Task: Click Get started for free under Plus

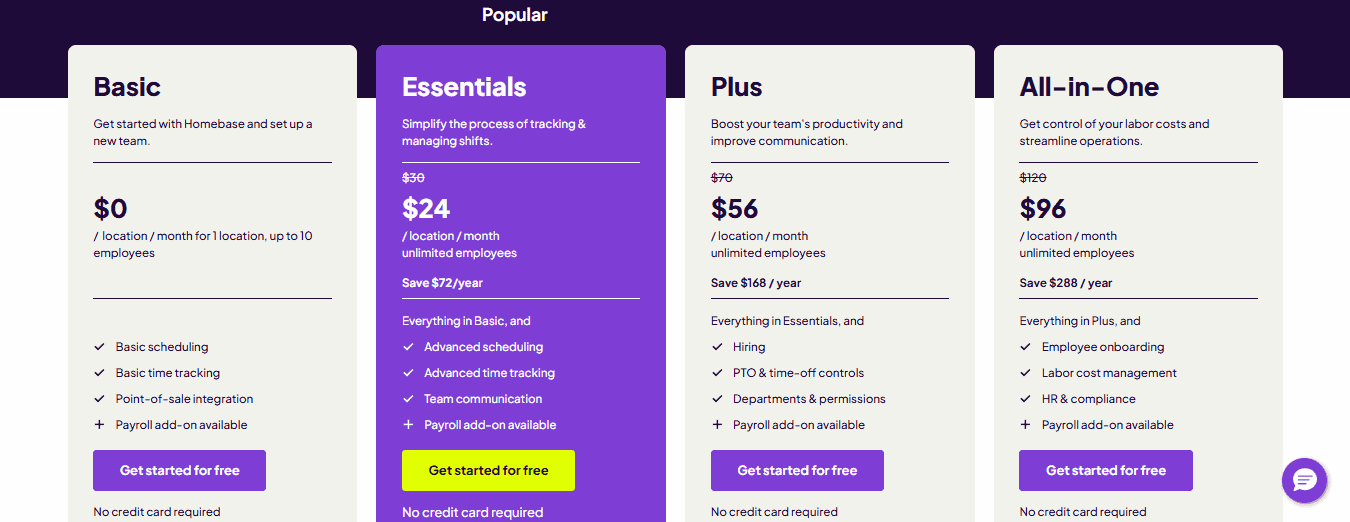Action: [797, 470]
